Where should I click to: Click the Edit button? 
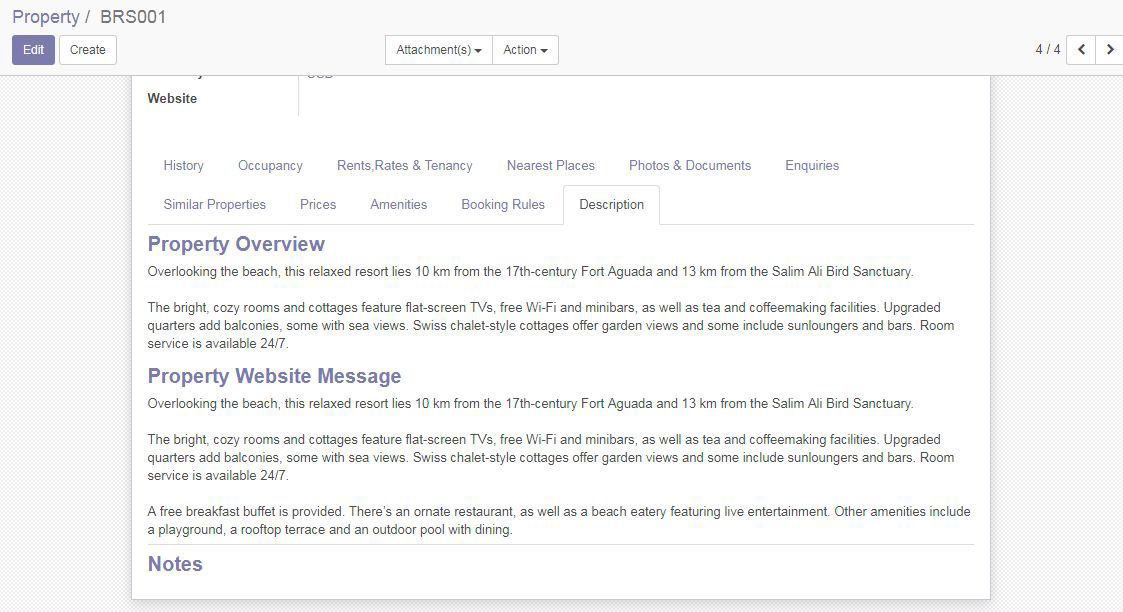point(33,50)
